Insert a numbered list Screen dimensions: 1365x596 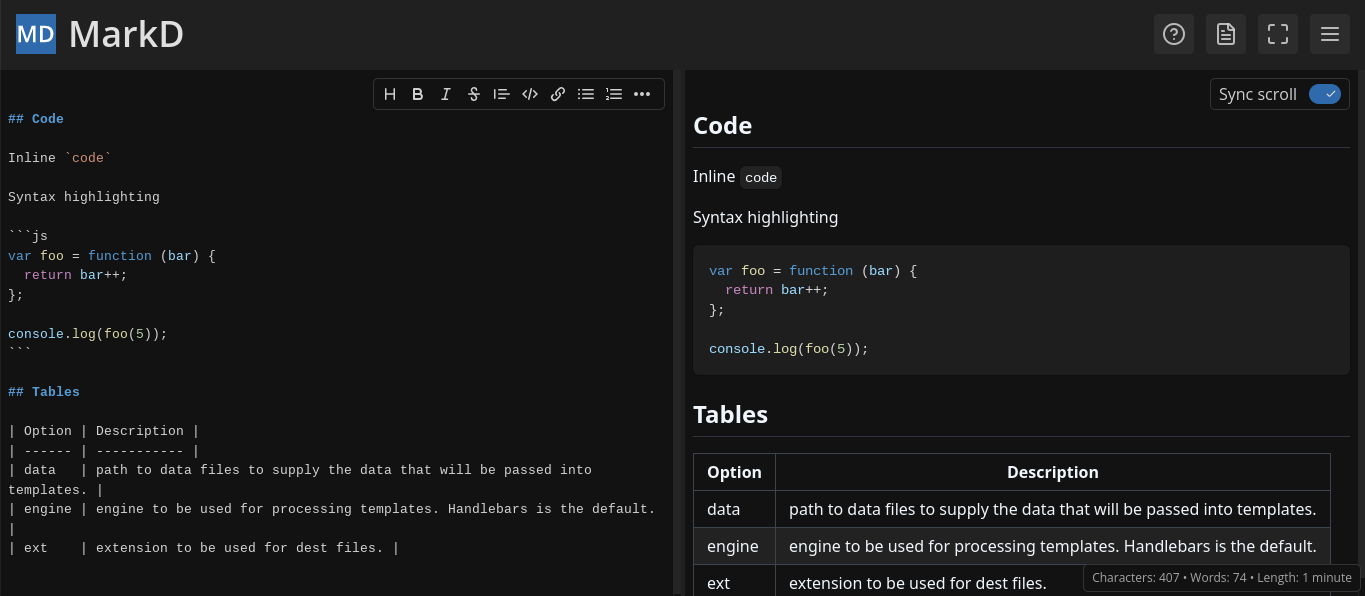pyautogui.click(x=614, y=94)
